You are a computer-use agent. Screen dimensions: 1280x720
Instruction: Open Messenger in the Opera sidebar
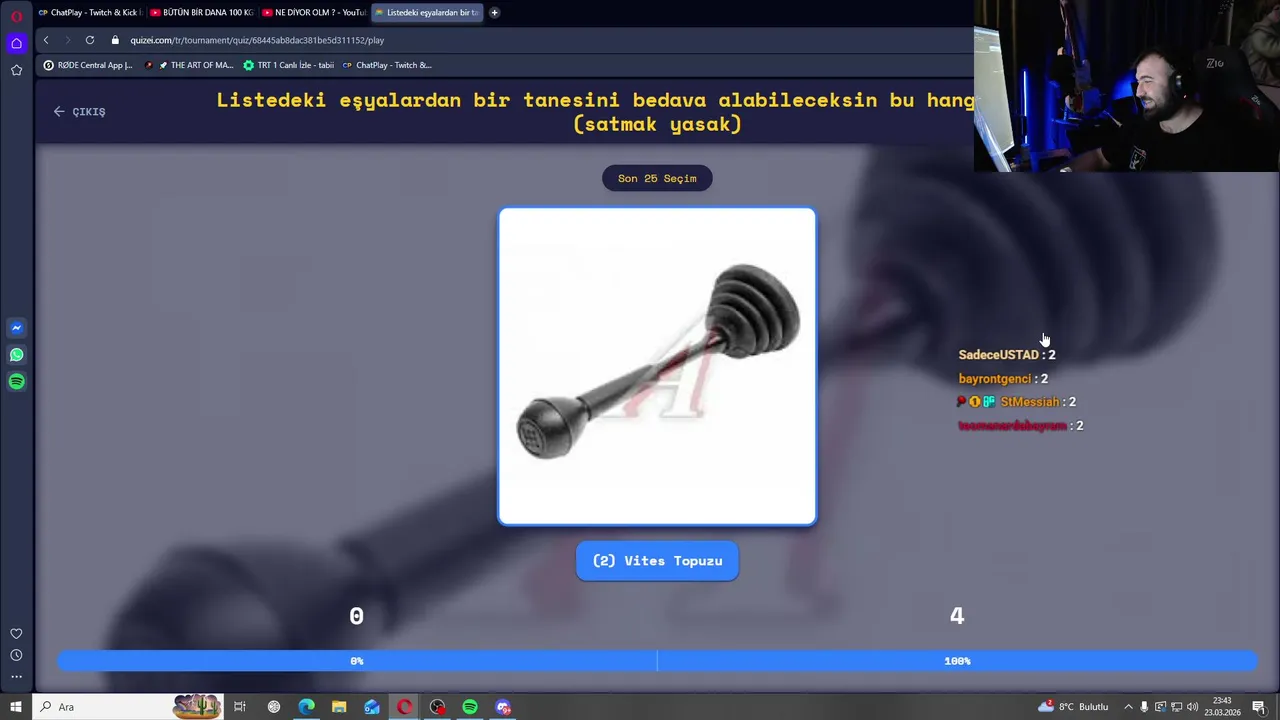pos(16,328)
